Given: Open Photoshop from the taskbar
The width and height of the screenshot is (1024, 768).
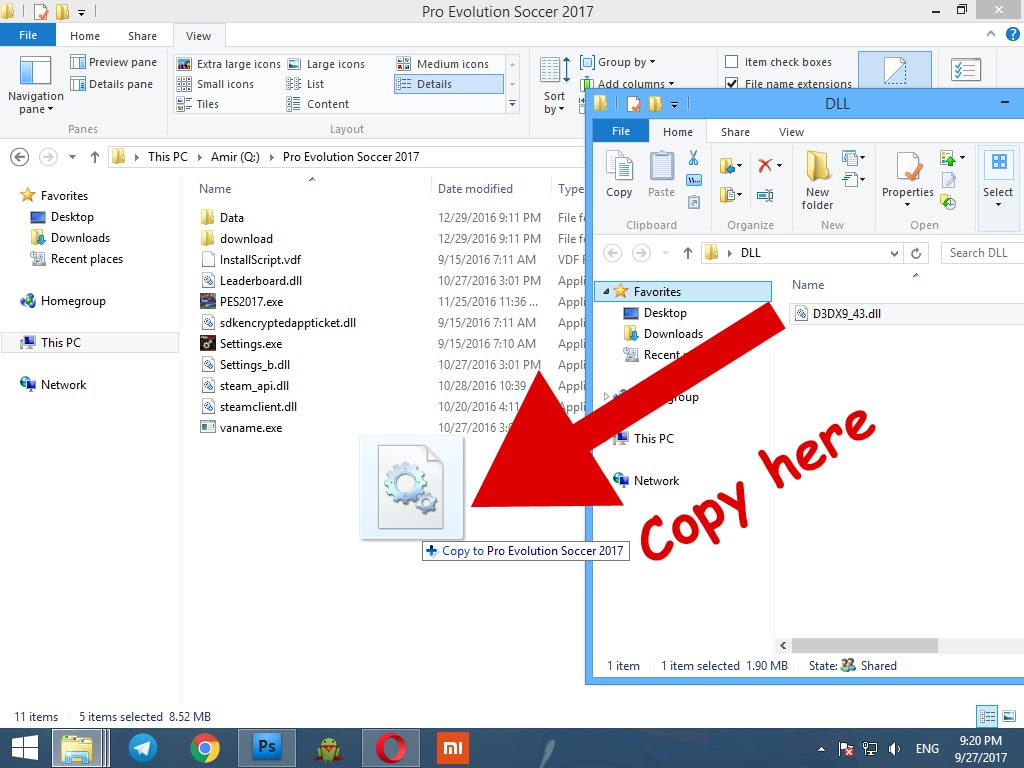Looking at the screenshot, I should coord(266,748).
